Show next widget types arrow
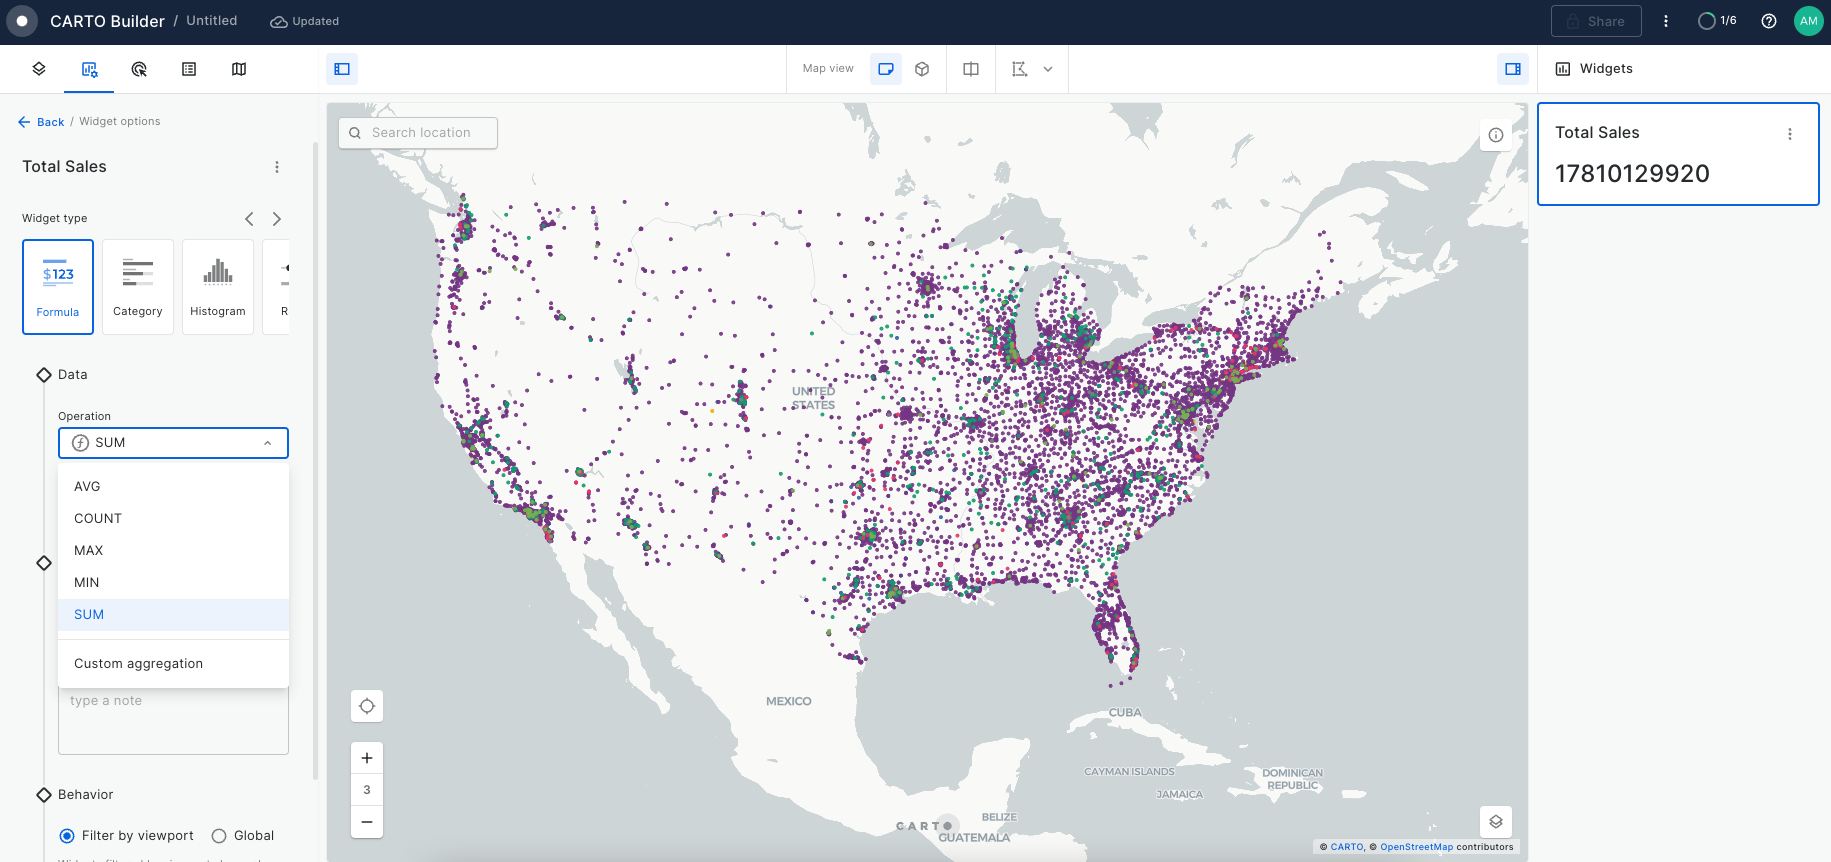The image size is (1831, 862). 277,219
